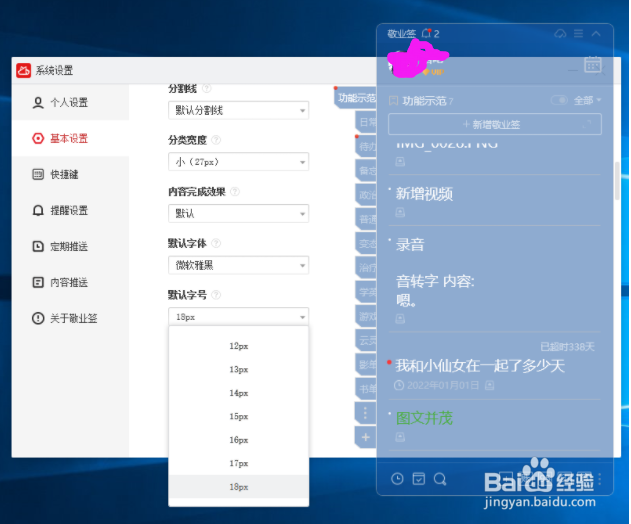Open the 全部 filter dropdown
631x524 pixels.
[588, 100]
